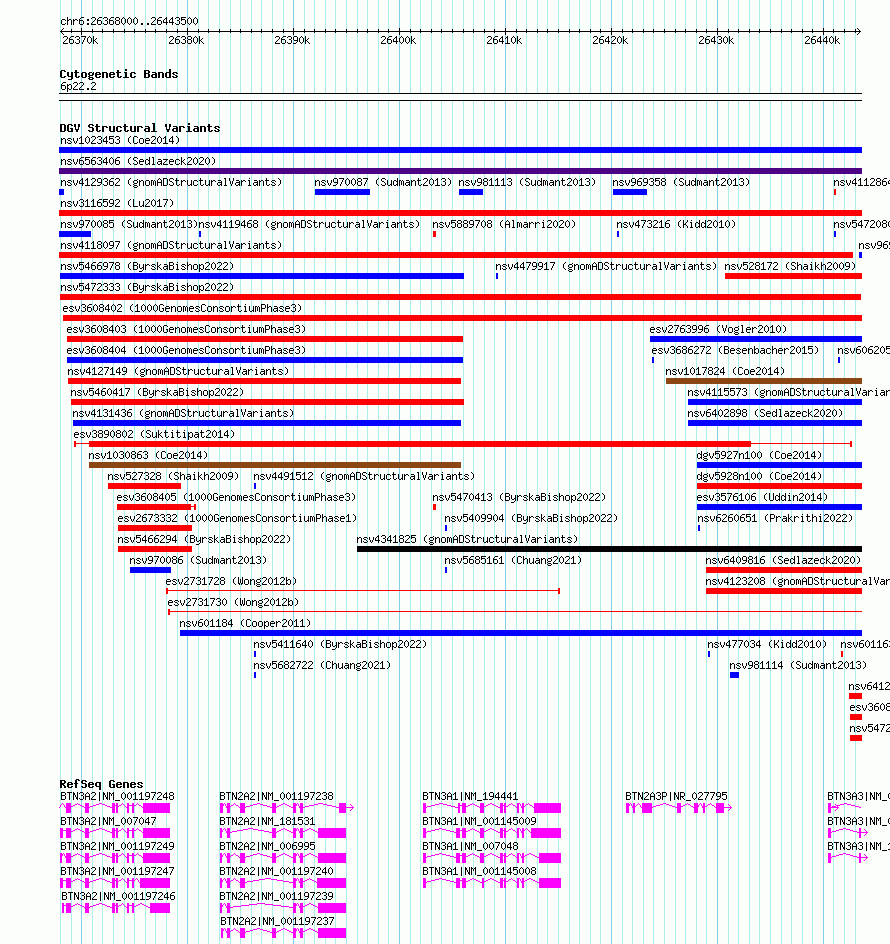Click nsv6402898 (Sedlazeck2020) label
This screenshot has width=890, height=944.
tap(765, 414)
